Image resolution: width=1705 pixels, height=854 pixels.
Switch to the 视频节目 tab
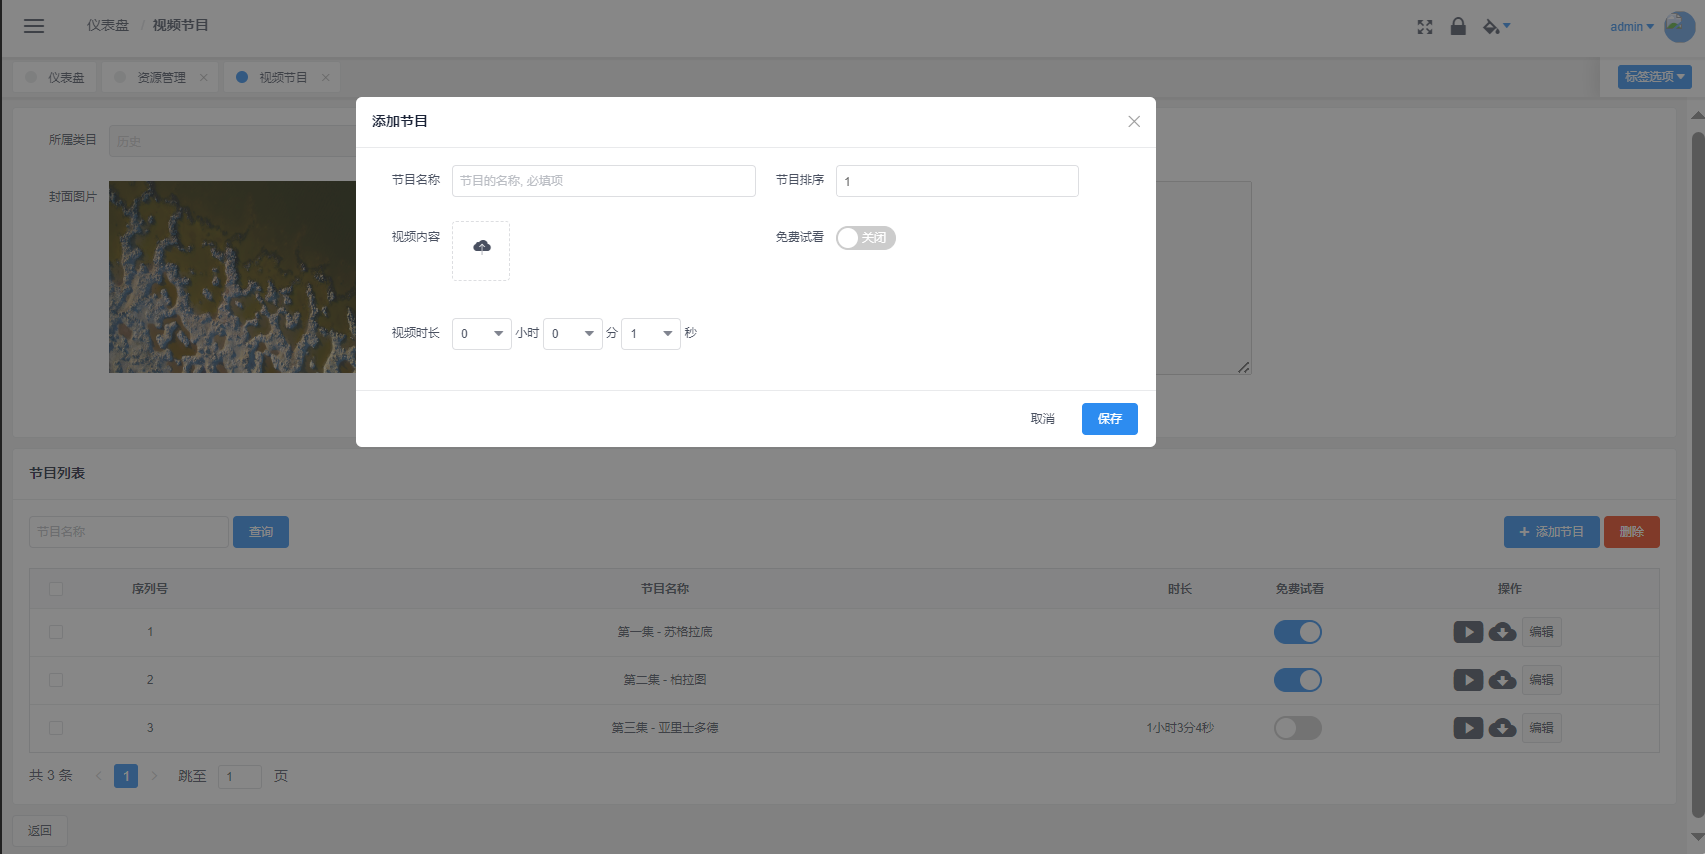[283, 77]
